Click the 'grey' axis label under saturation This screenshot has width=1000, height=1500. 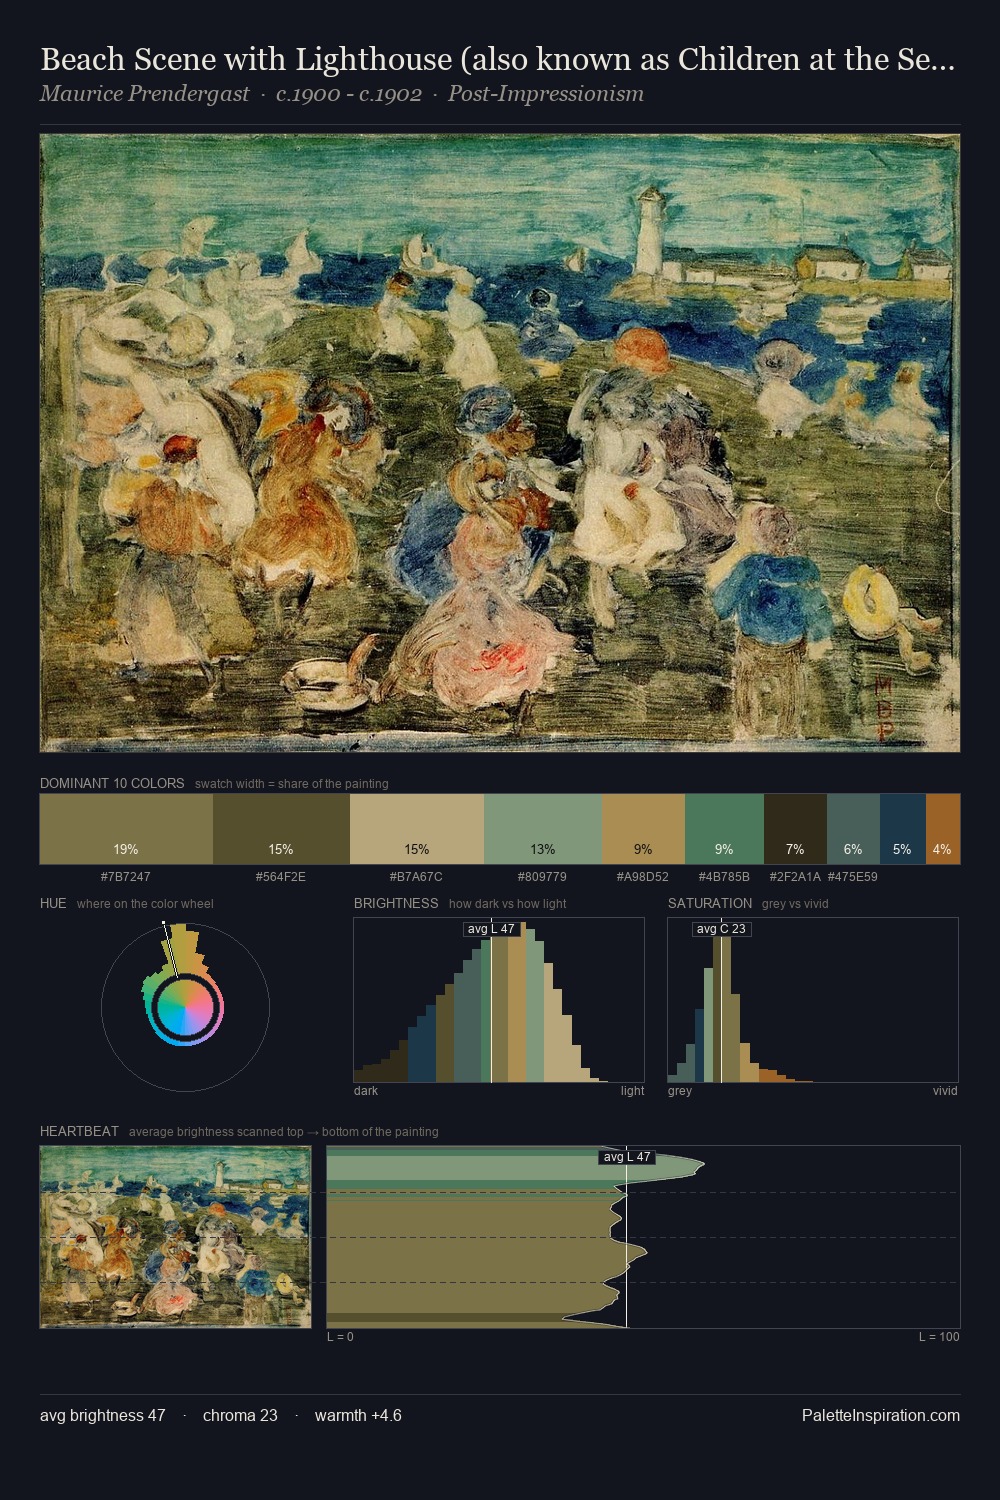click(680, 1090)
